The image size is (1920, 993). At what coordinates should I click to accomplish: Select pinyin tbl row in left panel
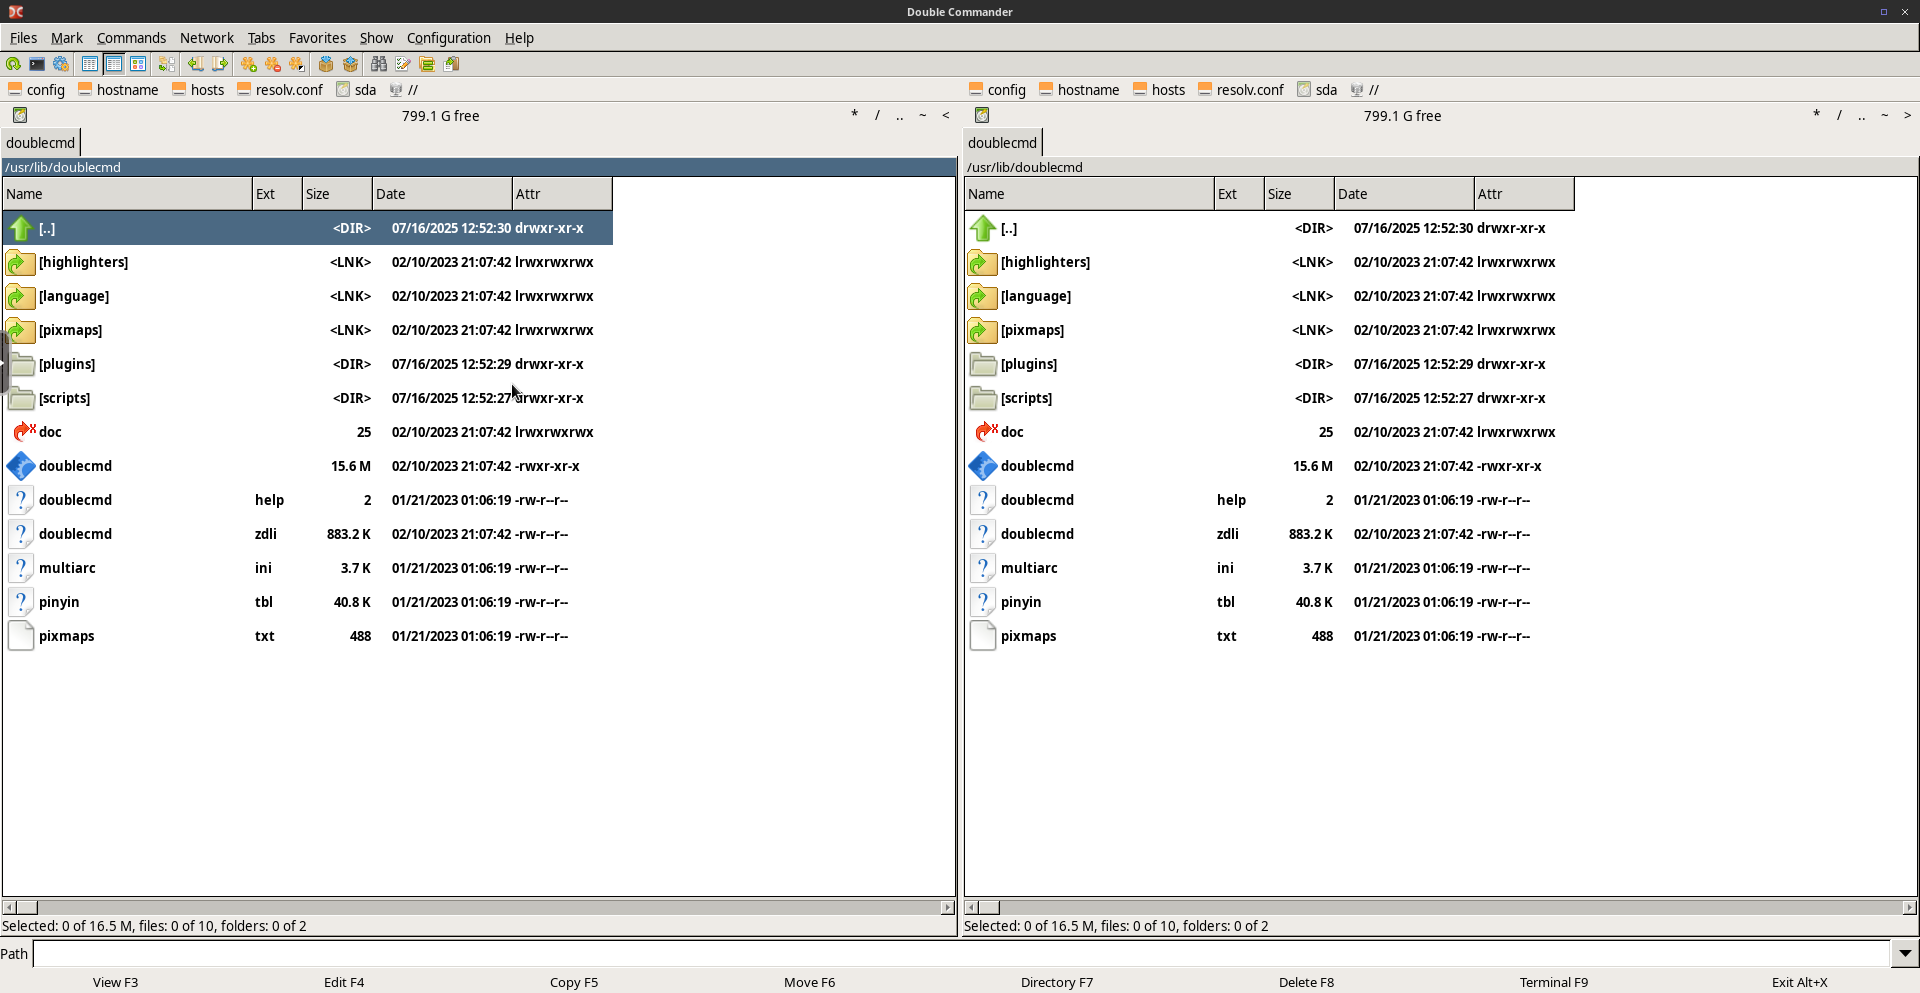[307, 602]
